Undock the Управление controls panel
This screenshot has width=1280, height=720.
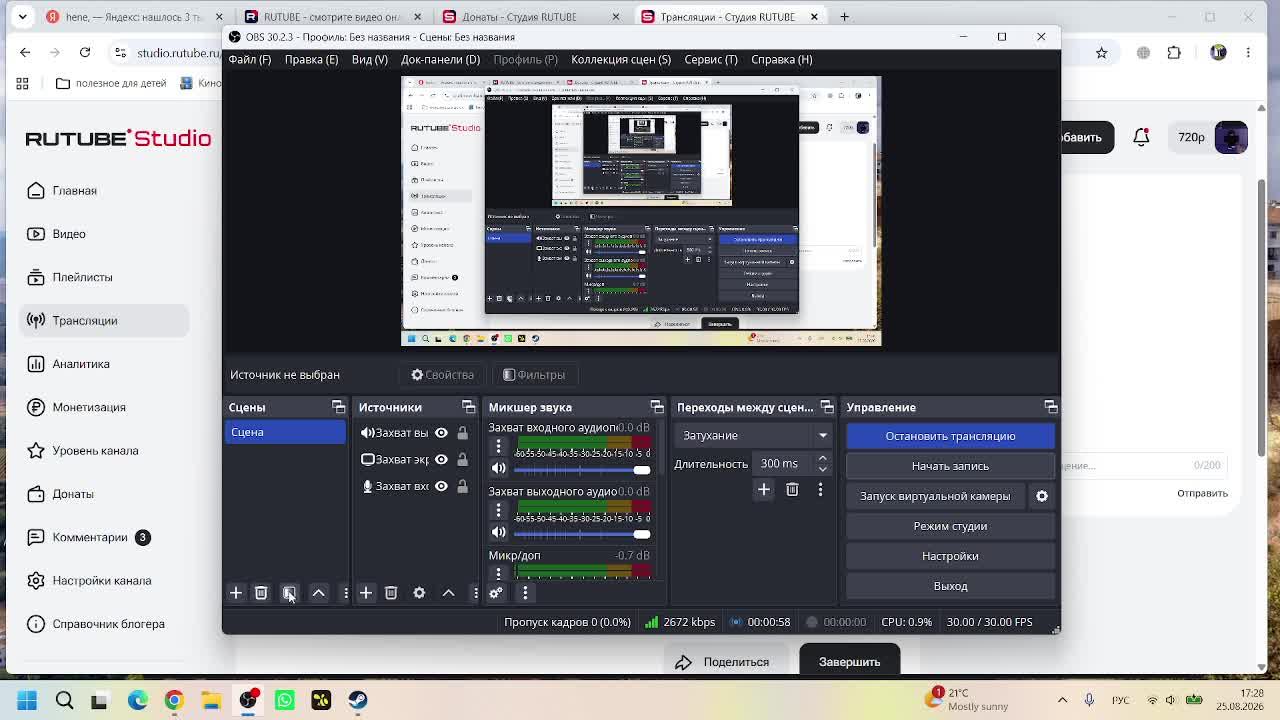coord(1050,407)
